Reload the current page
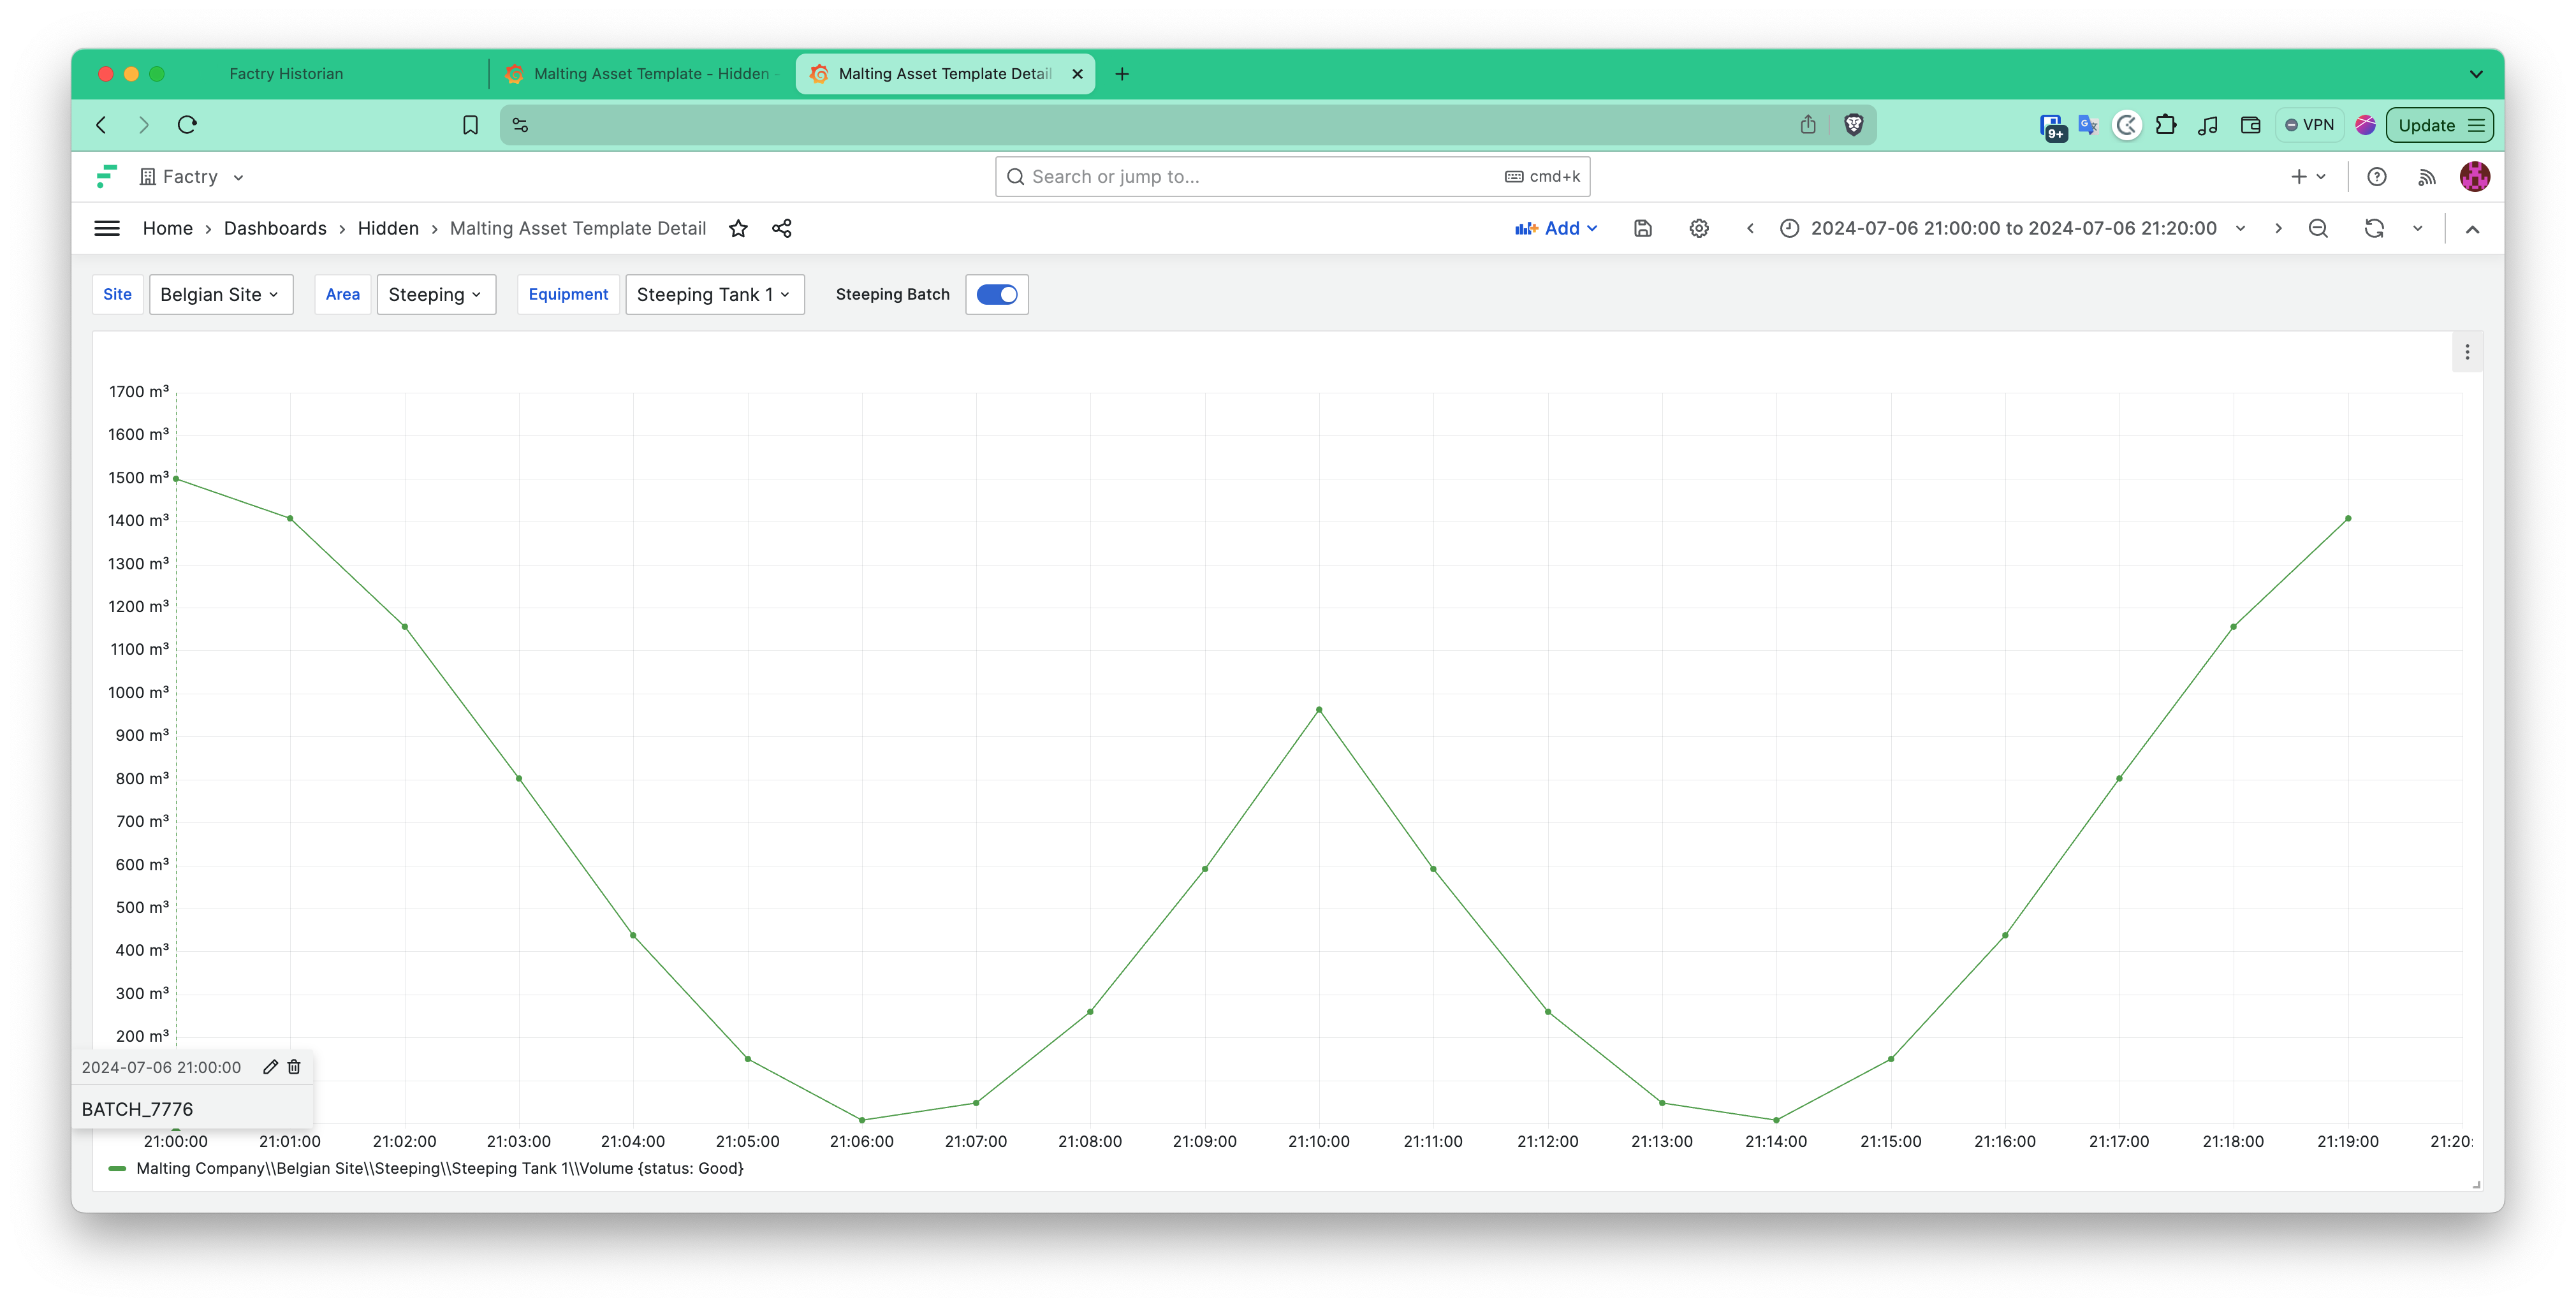Screen dimensions: 2576x1307 187,125
